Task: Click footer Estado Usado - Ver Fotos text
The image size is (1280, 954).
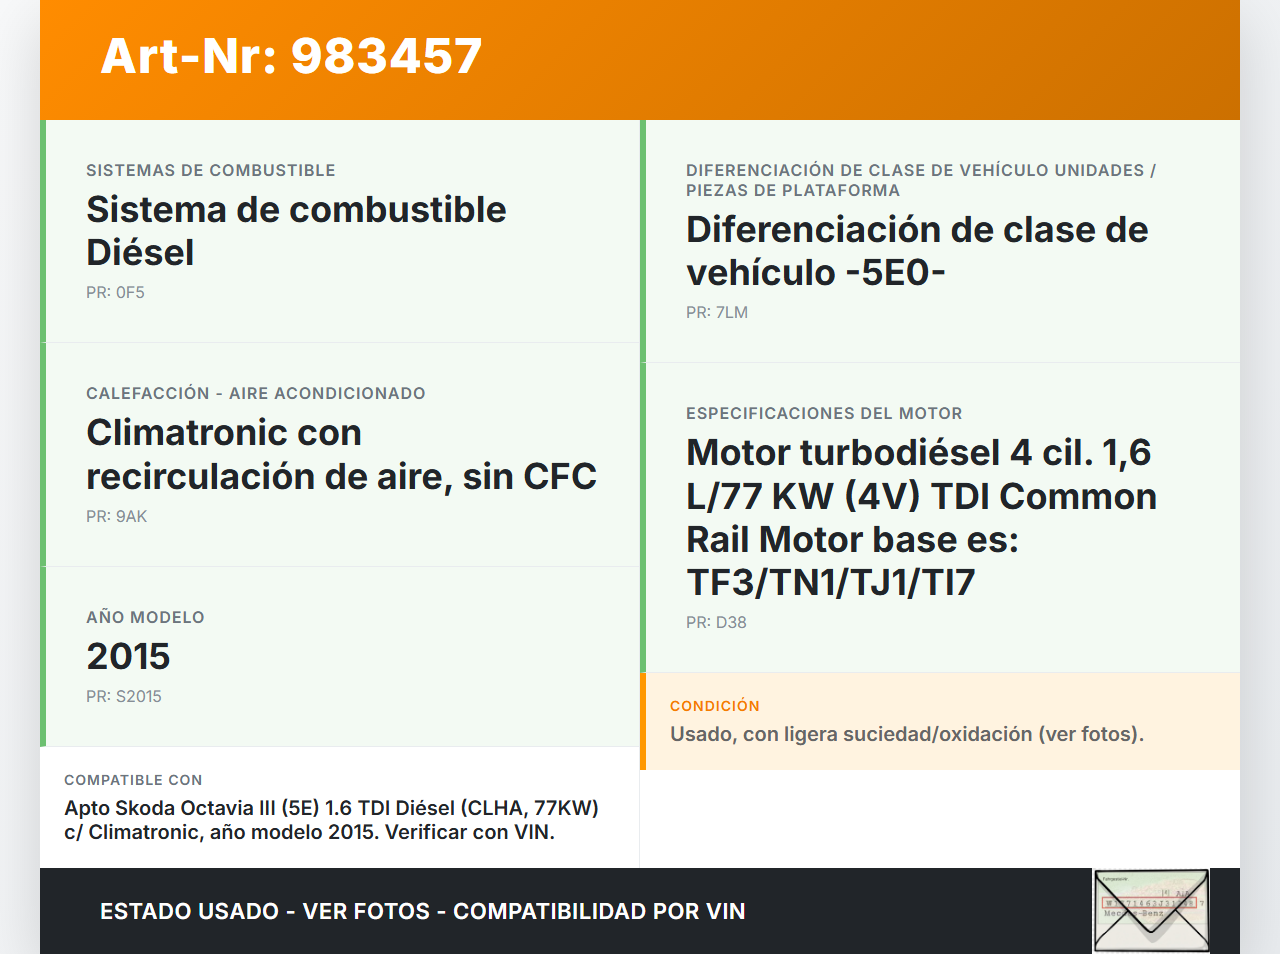Action: pos(422,911)
